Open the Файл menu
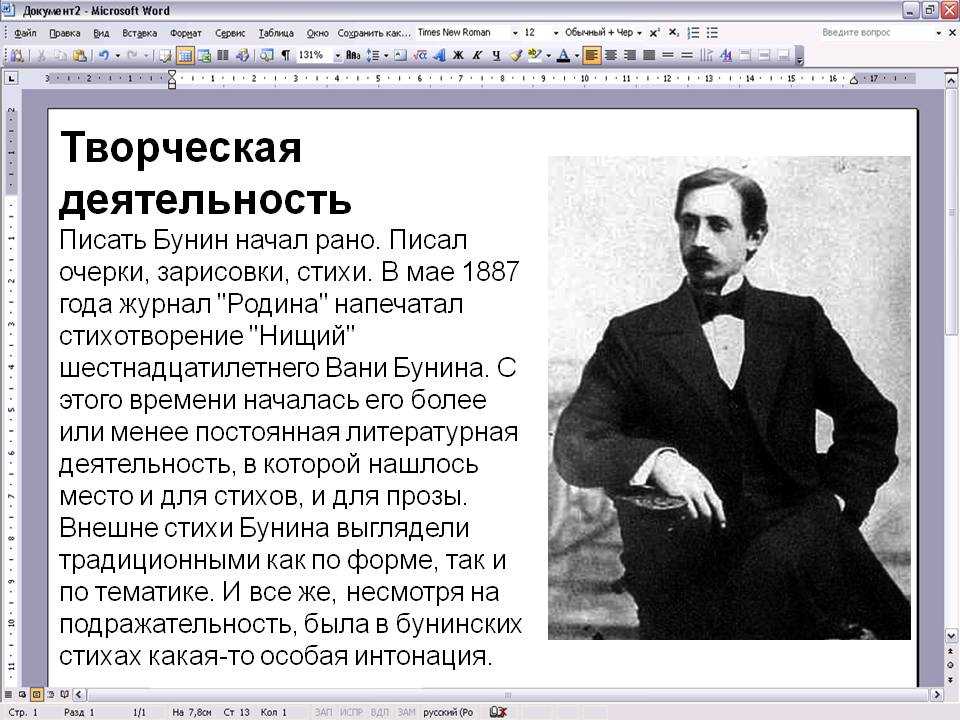The height and width of the screenshot is (720, 960). (25, 33)
